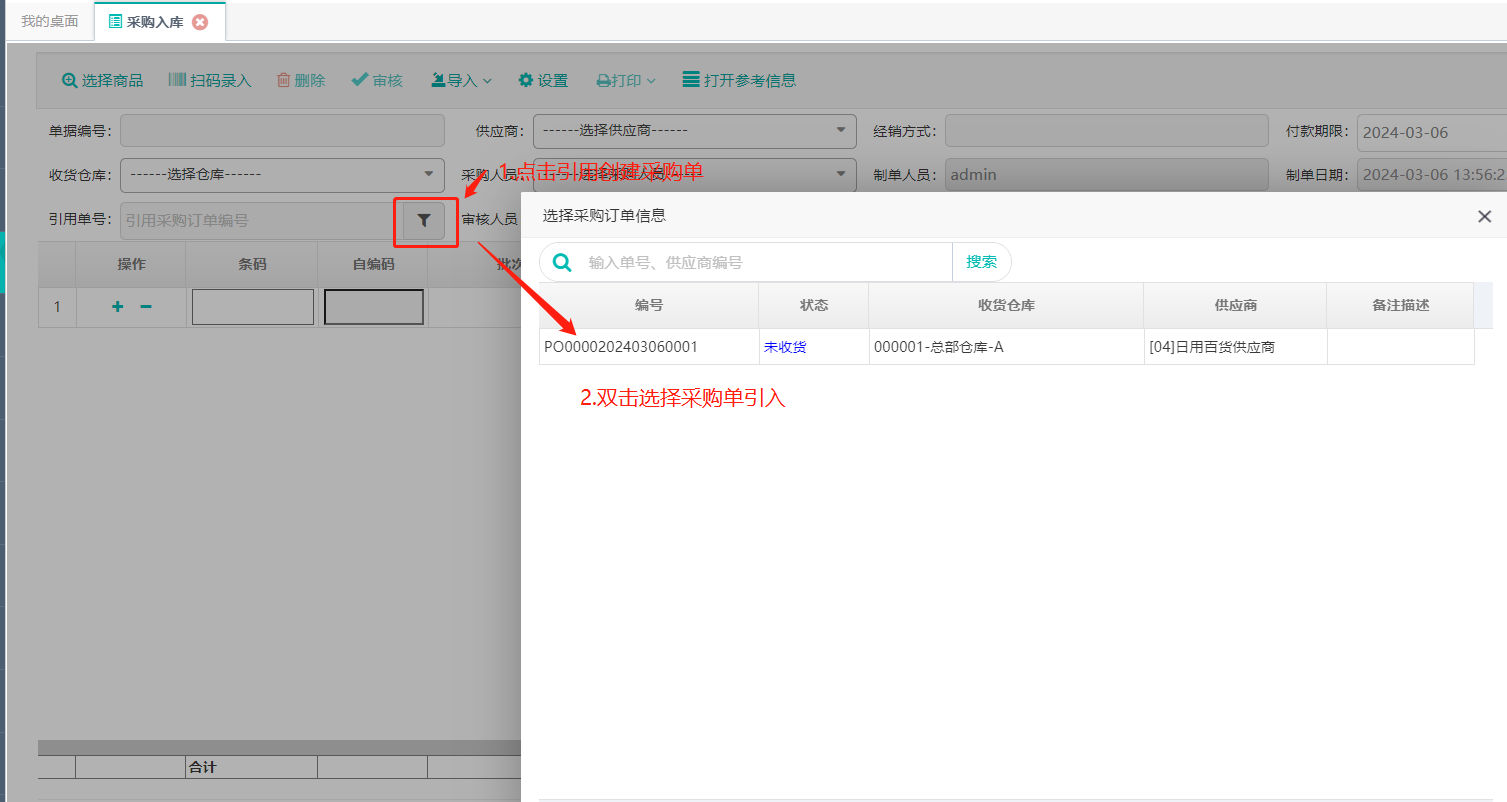Expand the 打印 print dropdown

(626, 81)
